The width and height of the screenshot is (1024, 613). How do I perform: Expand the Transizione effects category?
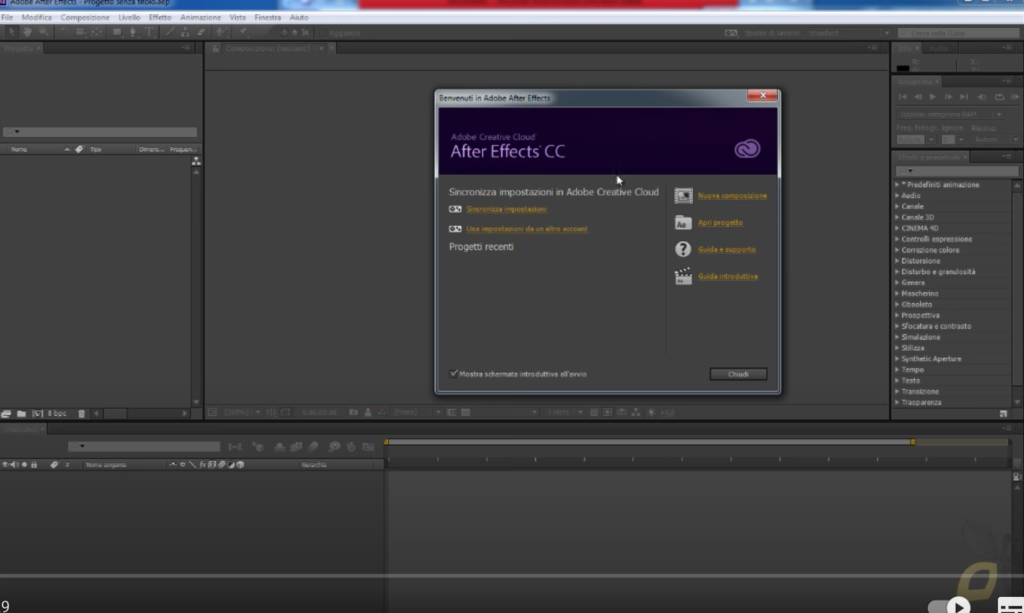click(897, 392)
